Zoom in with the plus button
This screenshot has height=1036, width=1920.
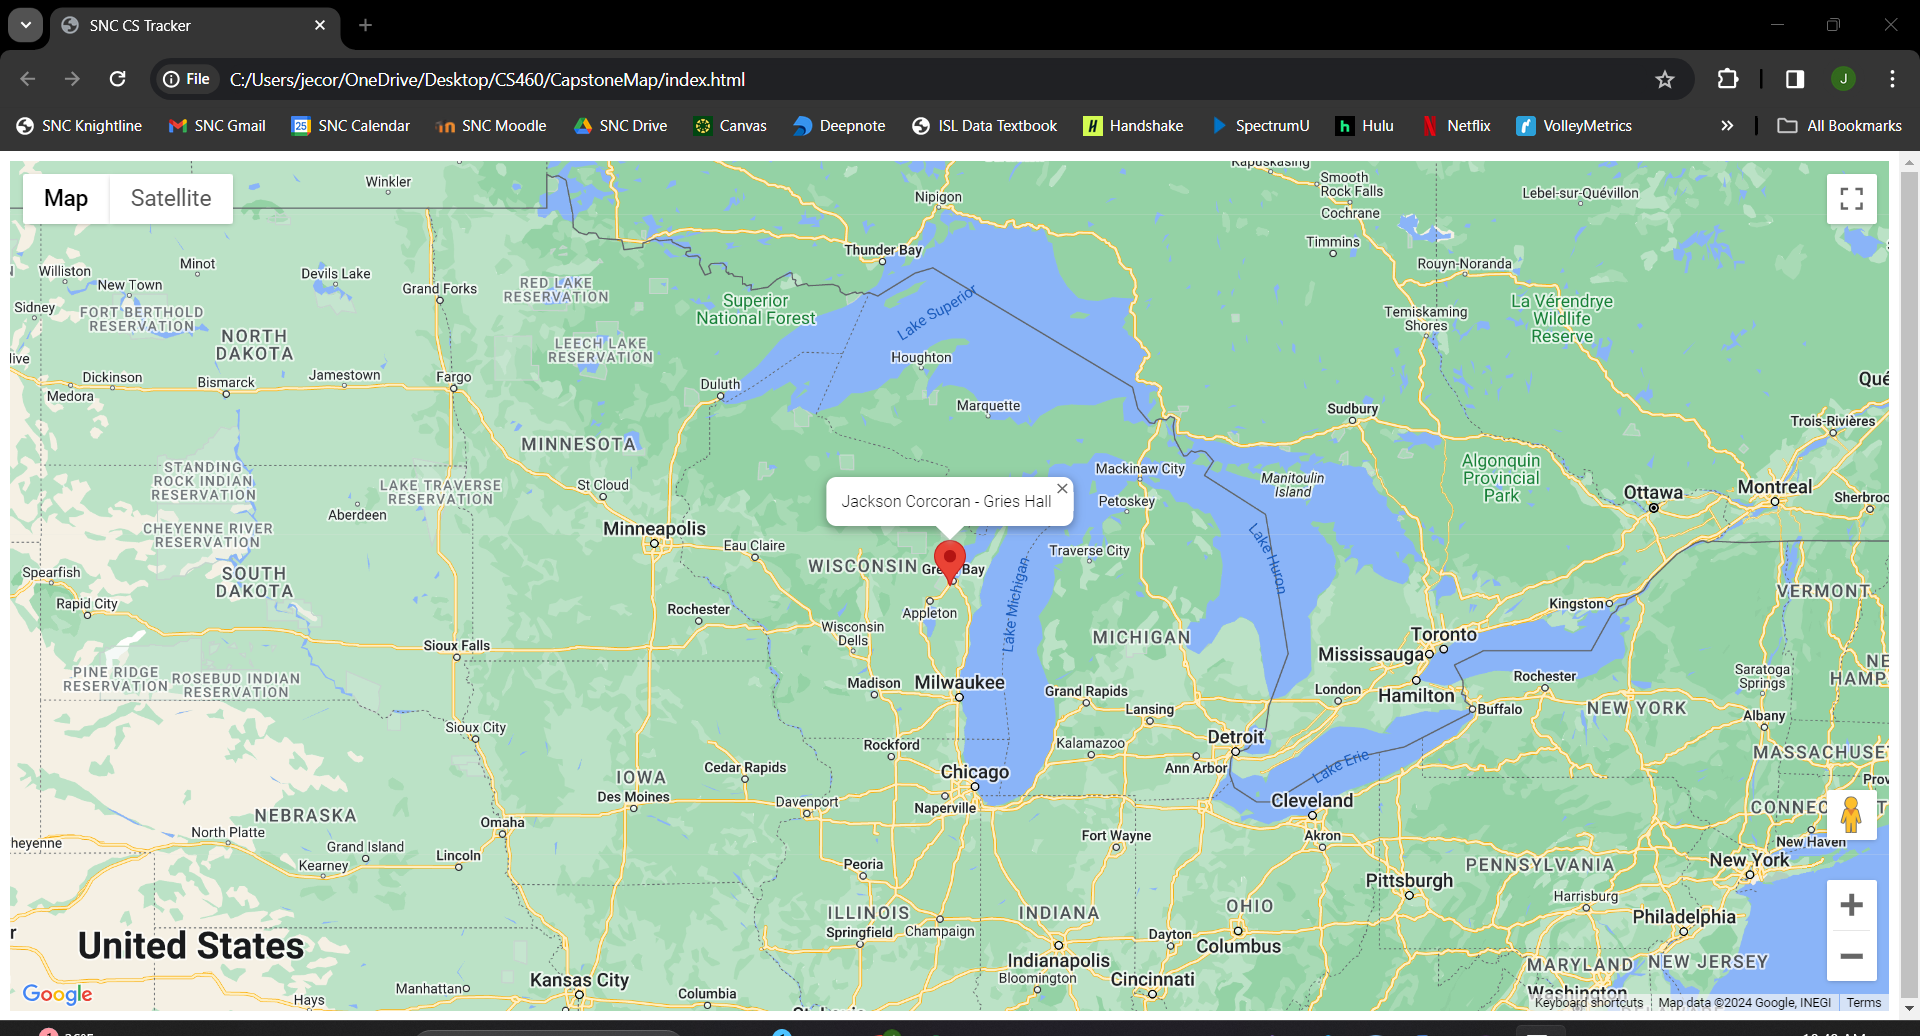pyautogui.click(x=1851, y=905)
